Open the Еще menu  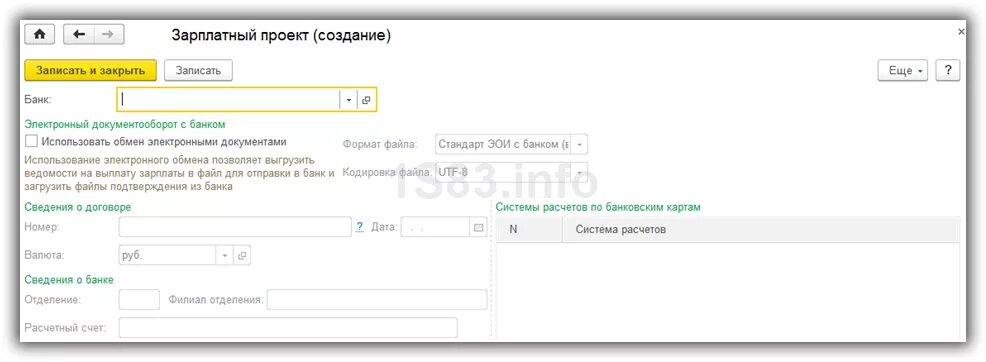click(x=903, y=70)
